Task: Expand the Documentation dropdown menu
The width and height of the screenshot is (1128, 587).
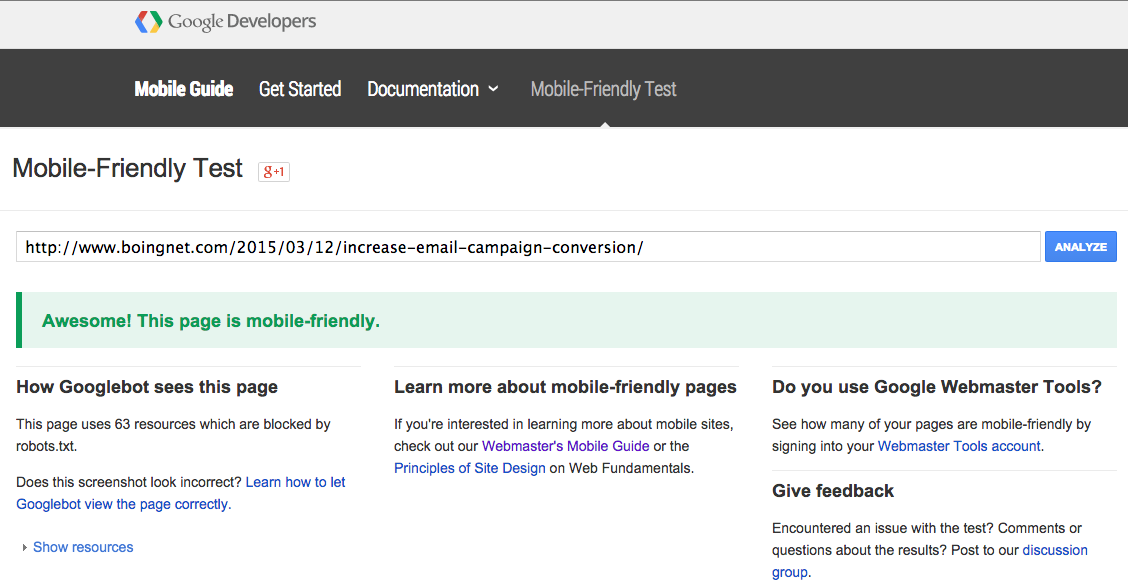Action: coord(433,89)
